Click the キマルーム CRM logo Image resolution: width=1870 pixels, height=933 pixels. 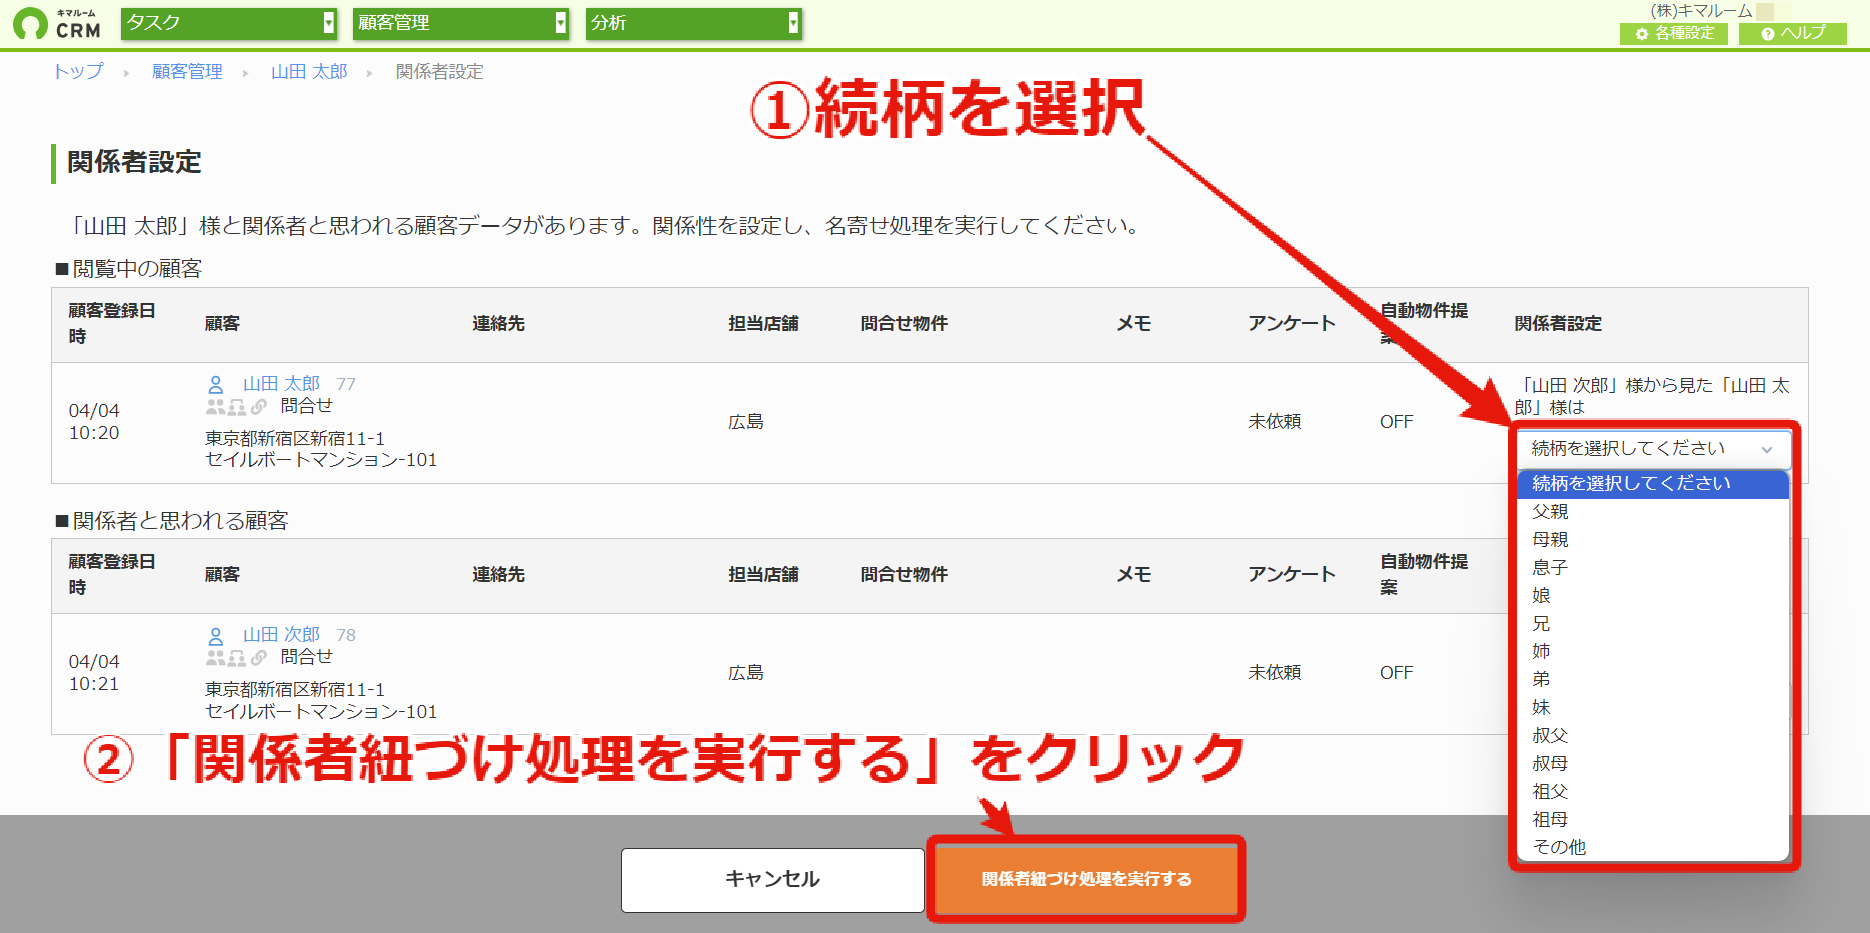(x=57, y=24)
